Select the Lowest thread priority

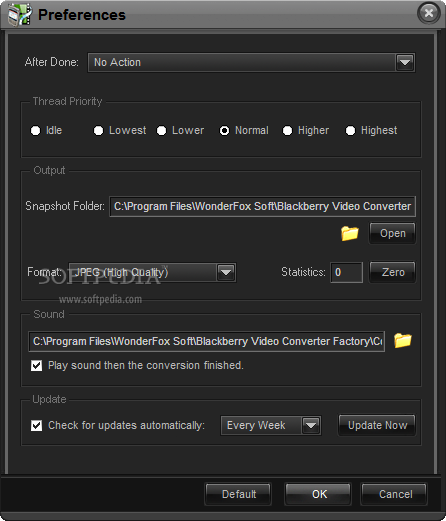tap(98, 130)
